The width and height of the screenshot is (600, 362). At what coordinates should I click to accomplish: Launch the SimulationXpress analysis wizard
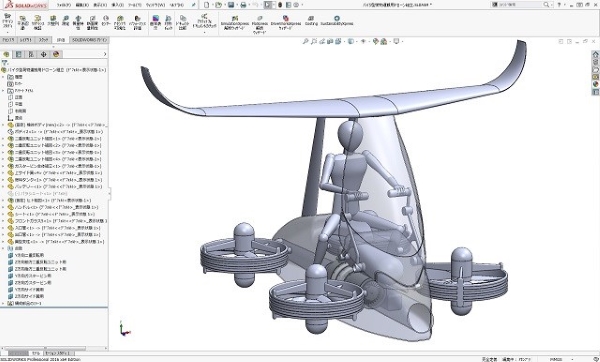(235, 23)
